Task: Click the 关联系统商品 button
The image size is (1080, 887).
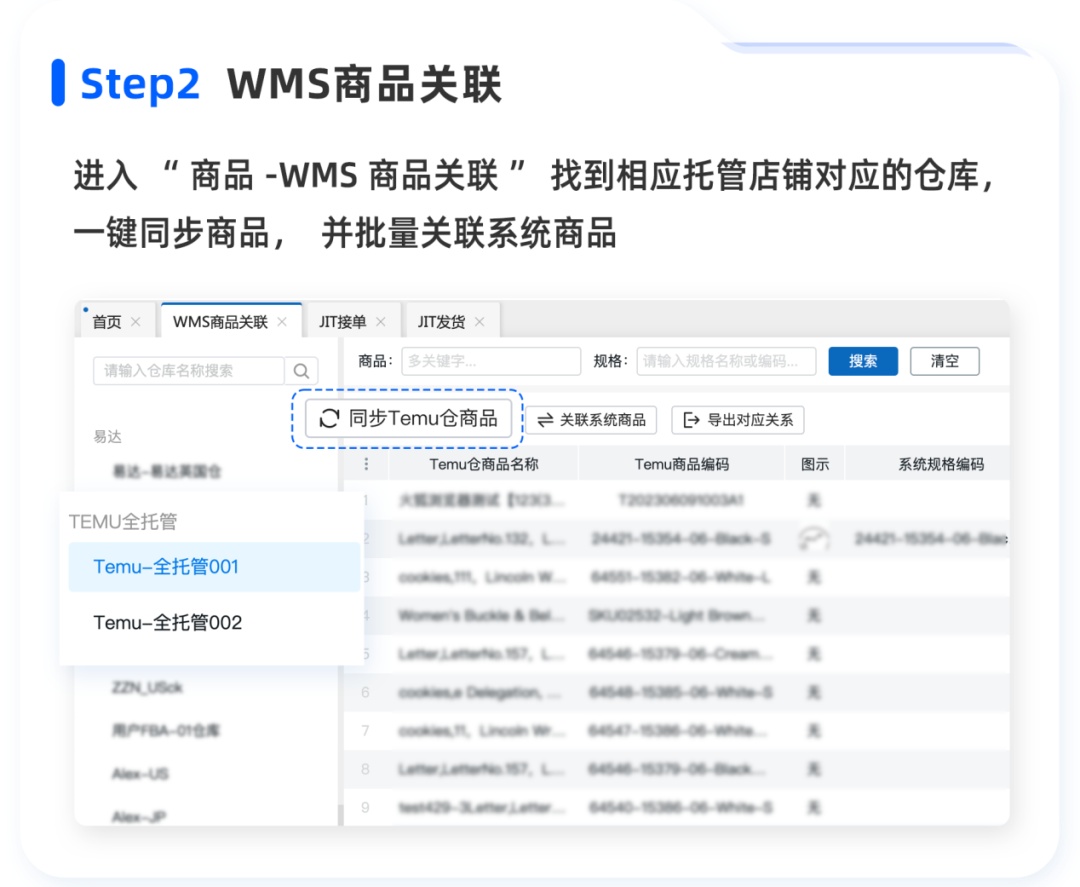Action: (592, 420)
